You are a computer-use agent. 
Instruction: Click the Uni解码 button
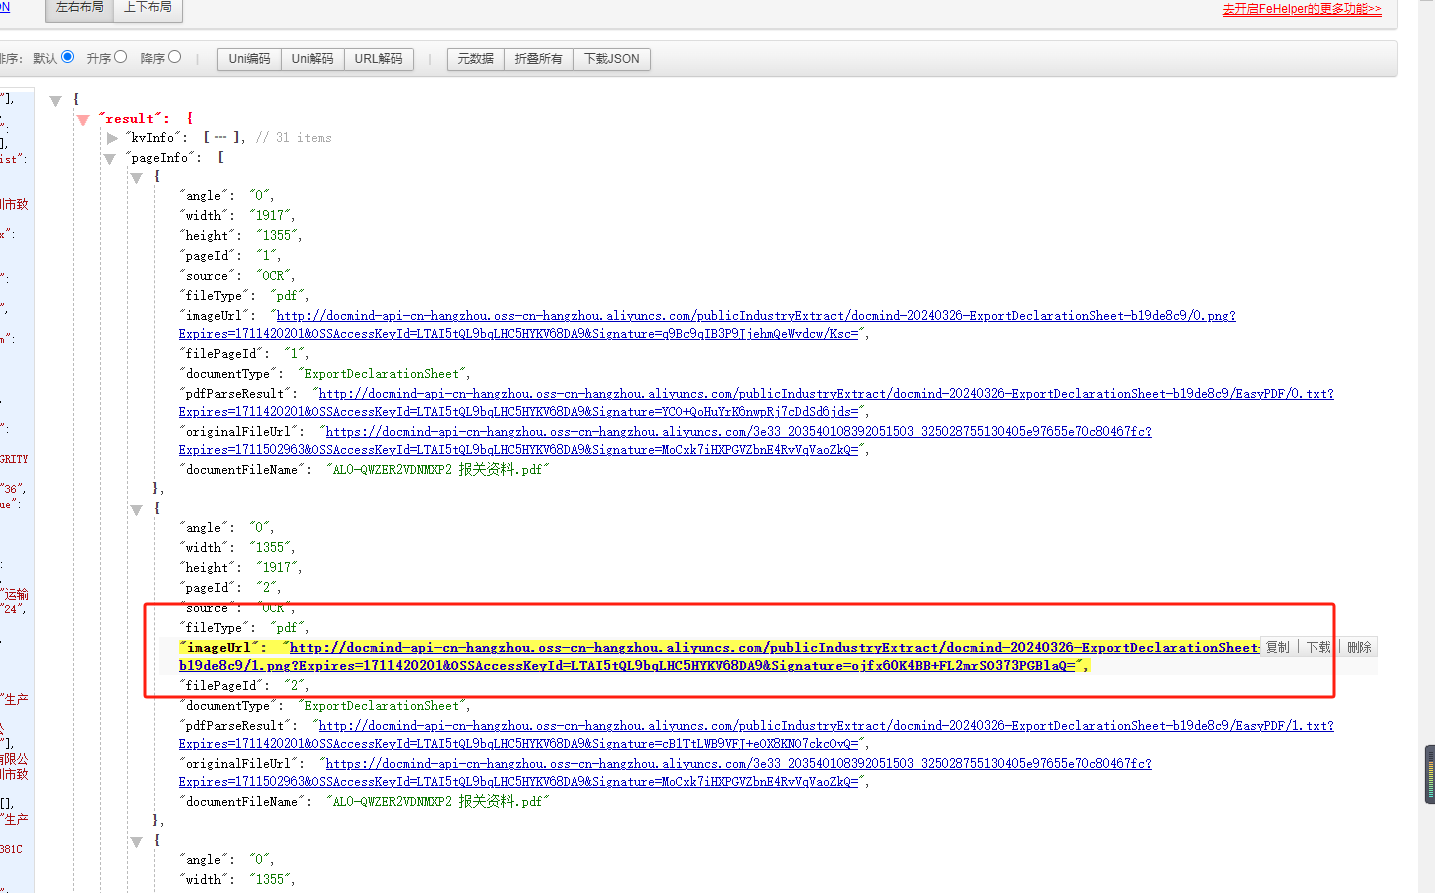coord(312,59)
